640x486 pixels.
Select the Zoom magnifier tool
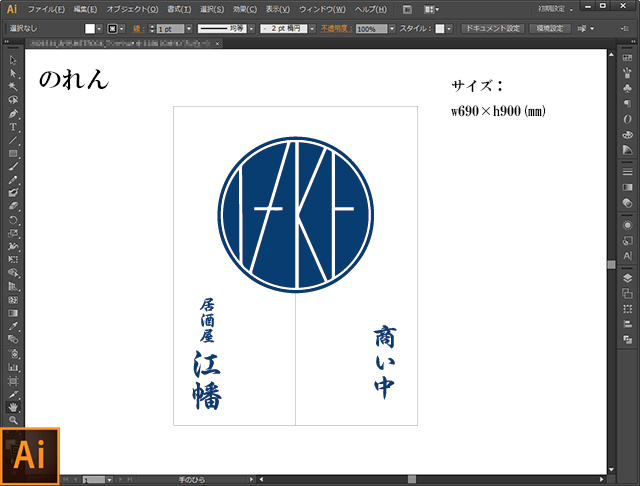[13, 420]
